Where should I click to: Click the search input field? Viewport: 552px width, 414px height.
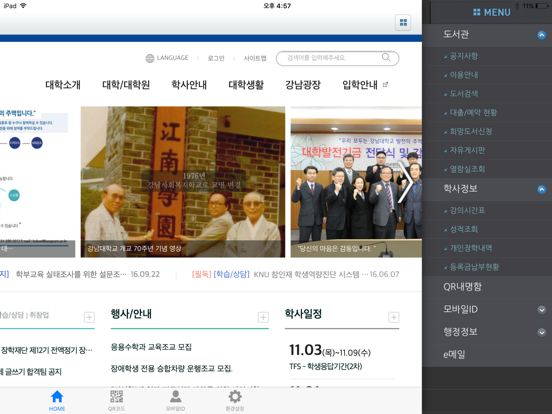pyautogui.click(x=337, y=58)
